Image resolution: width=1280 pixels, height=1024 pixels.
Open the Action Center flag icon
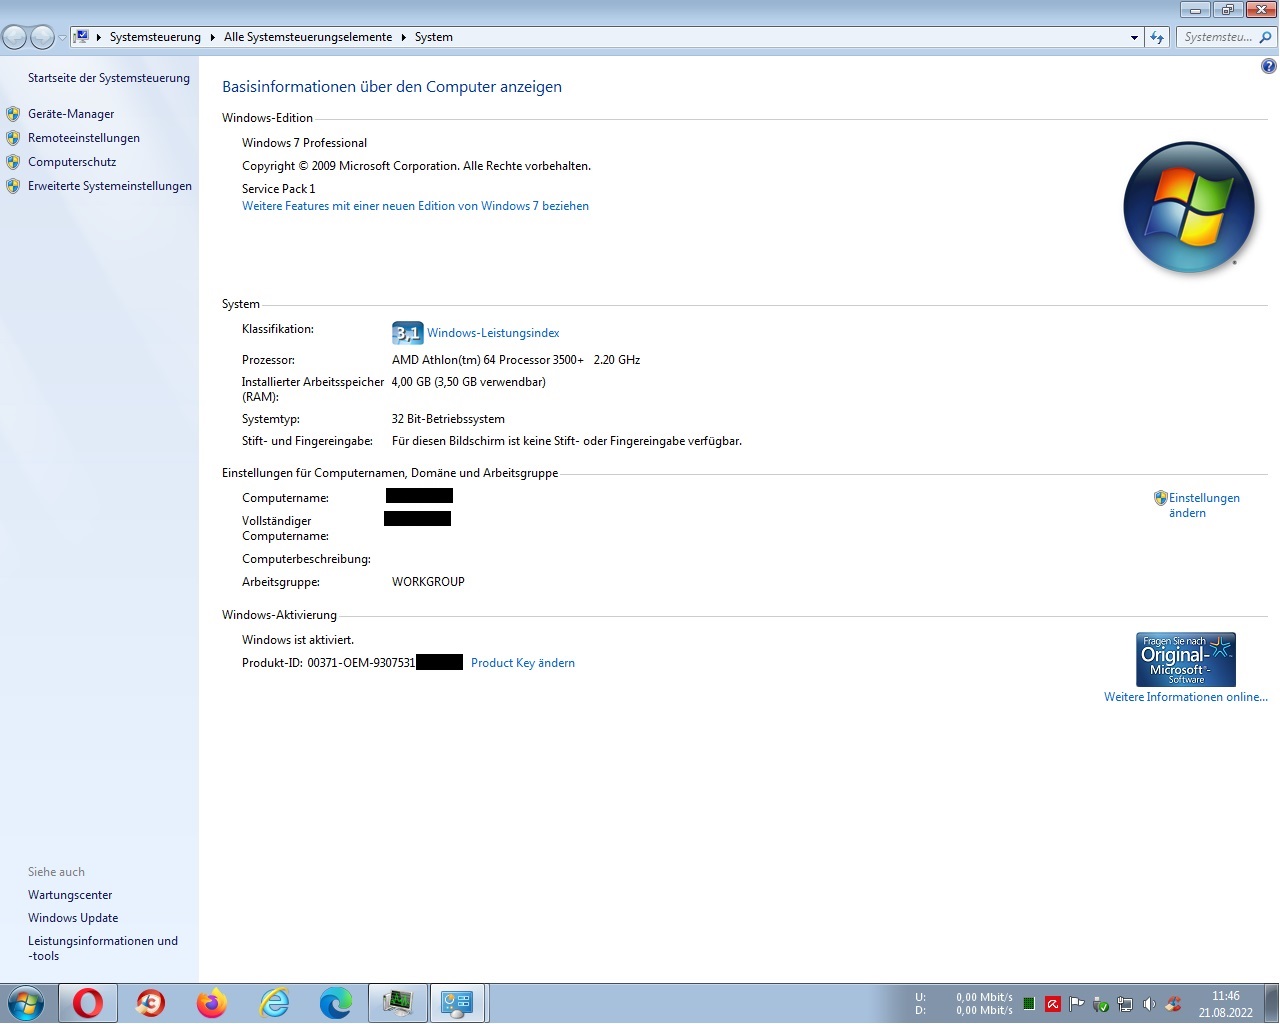click(1077, 1004)
